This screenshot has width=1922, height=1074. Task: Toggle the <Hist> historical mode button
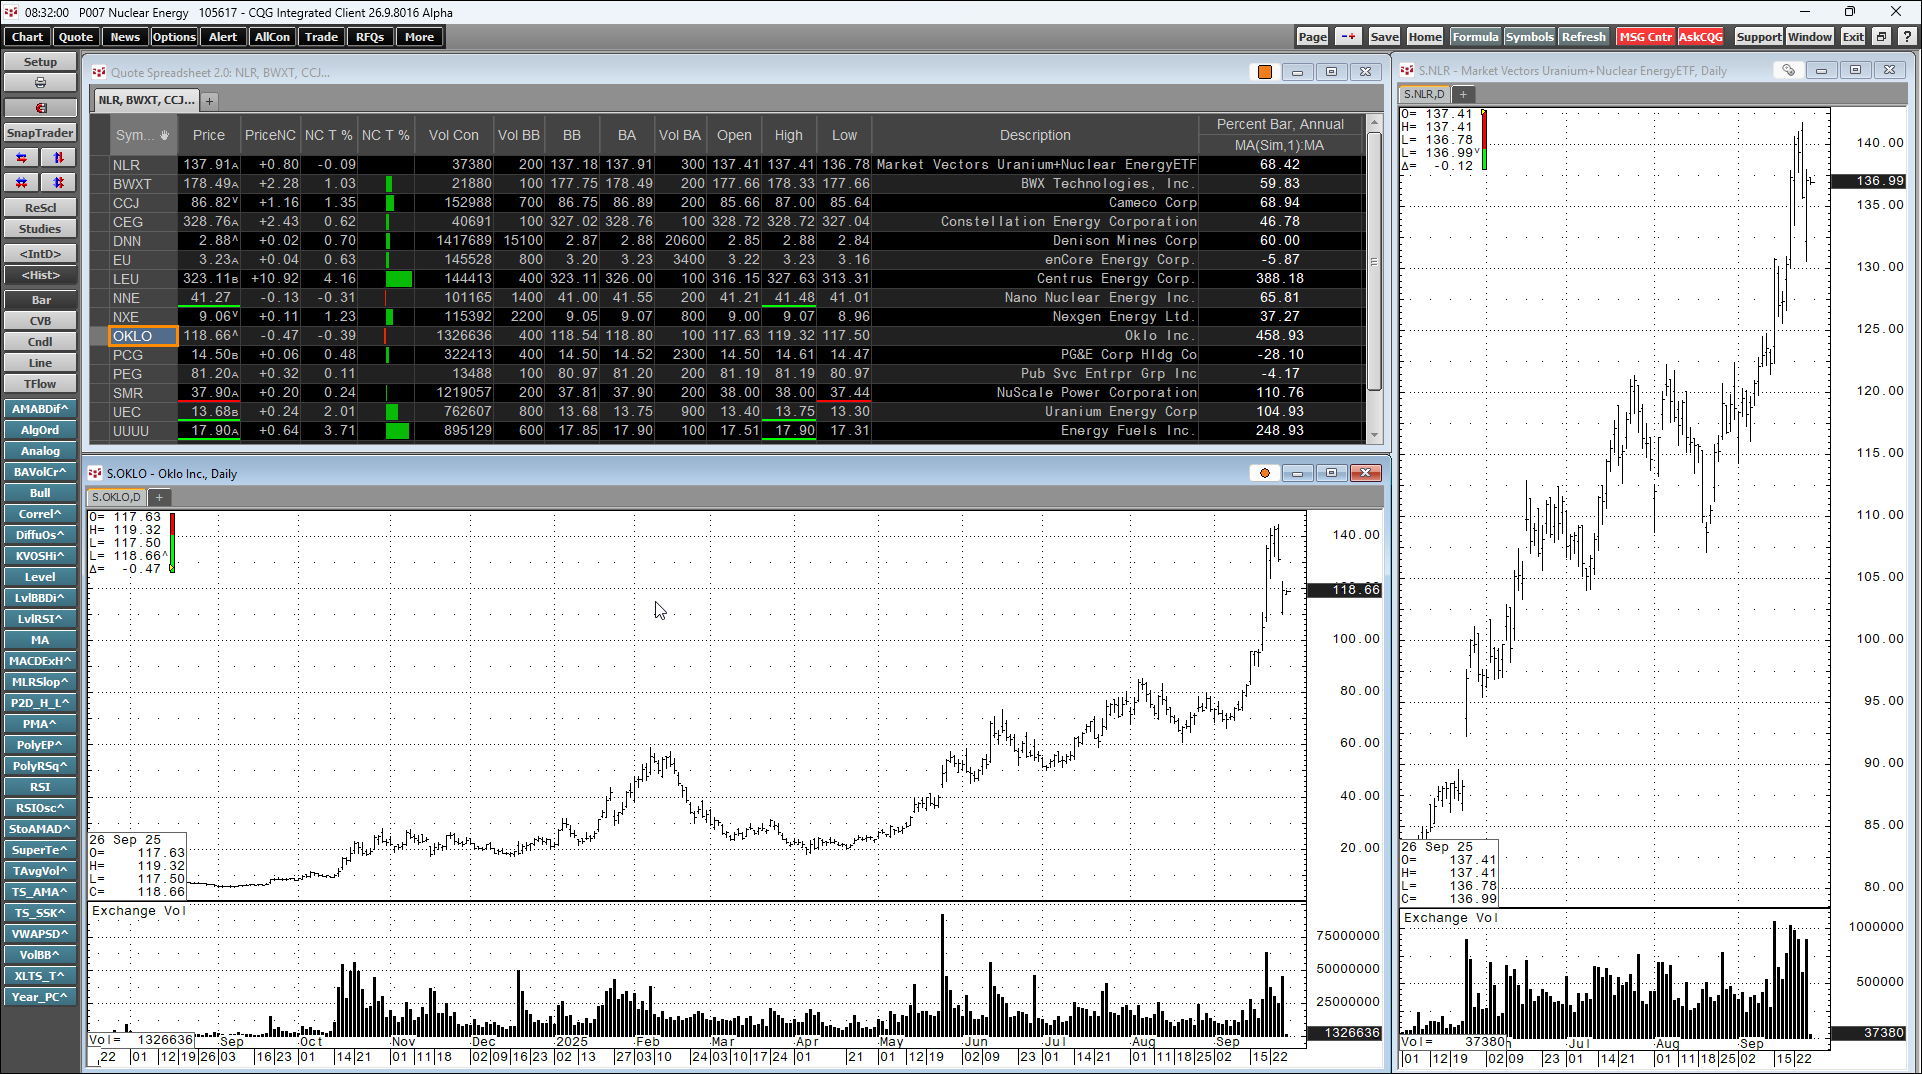pyautogui.click(x=40, y=275)
